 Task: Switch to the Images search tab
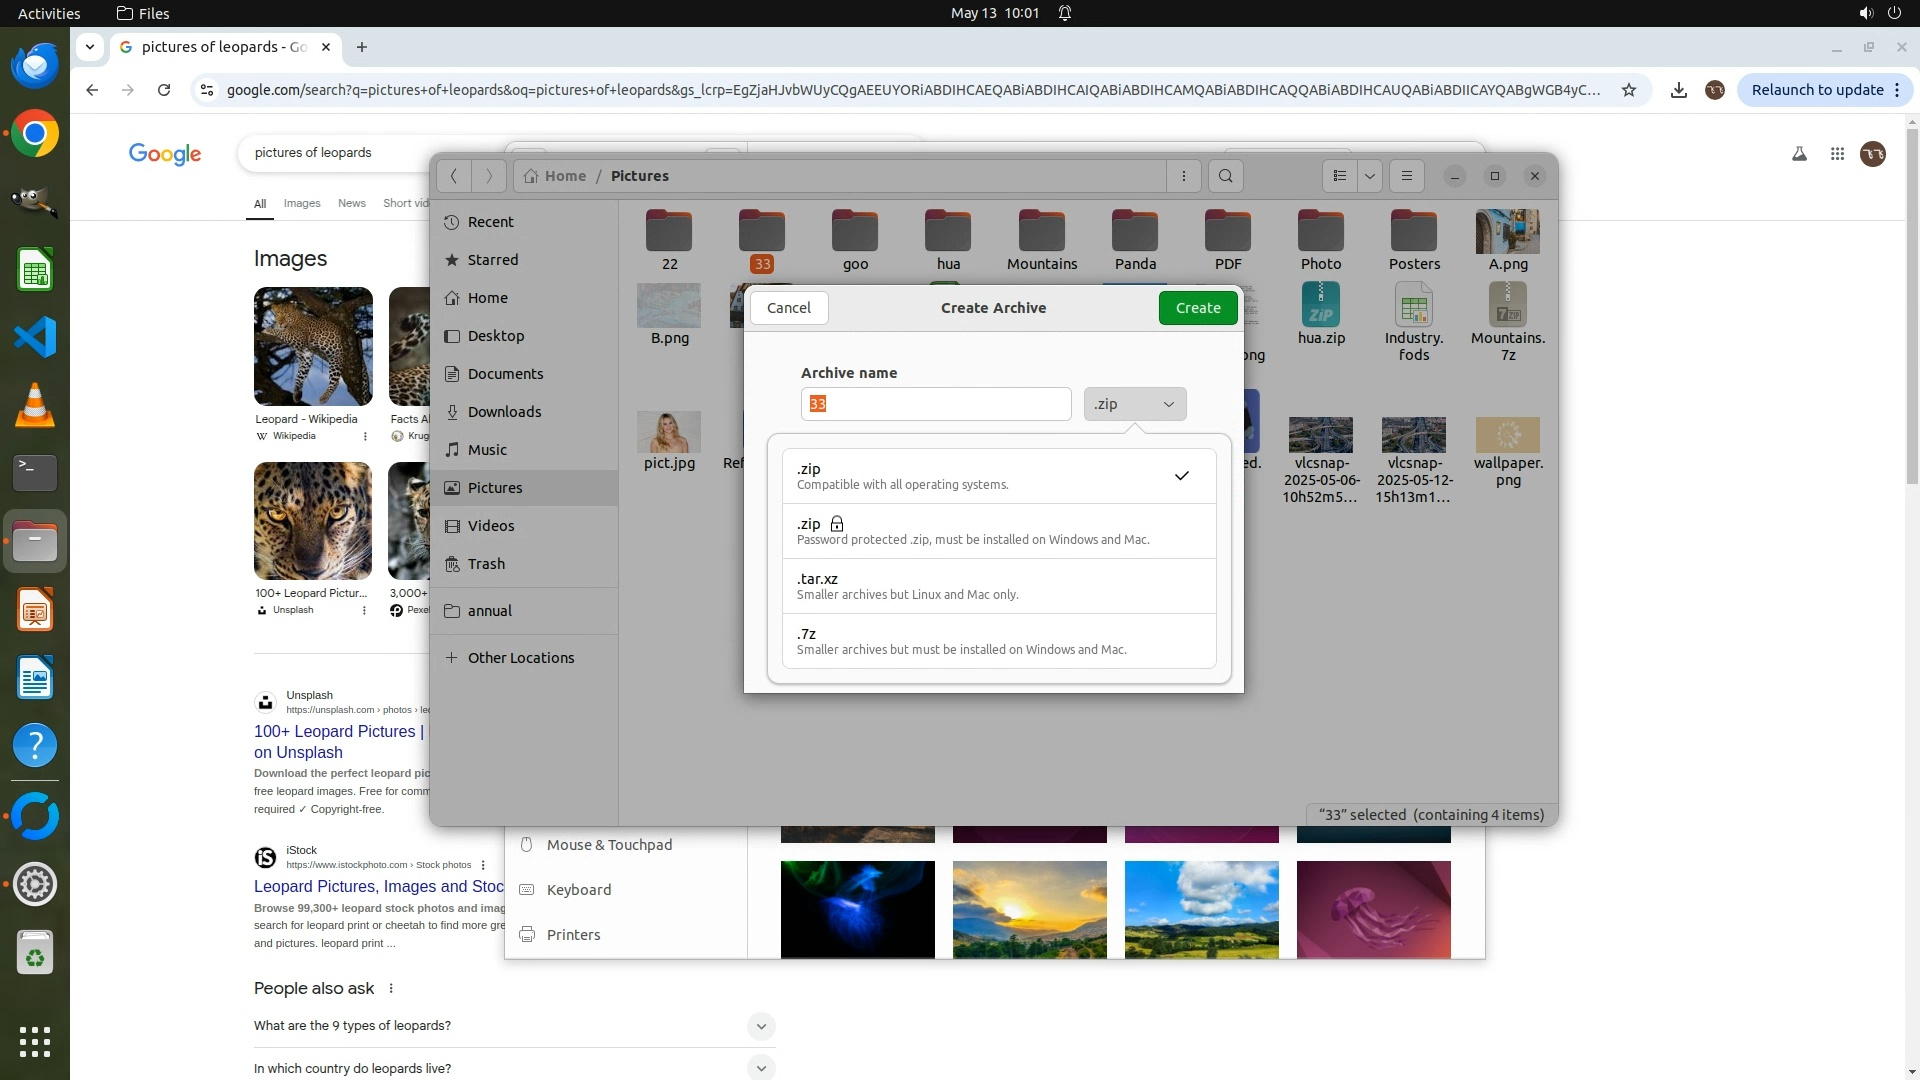301,203
